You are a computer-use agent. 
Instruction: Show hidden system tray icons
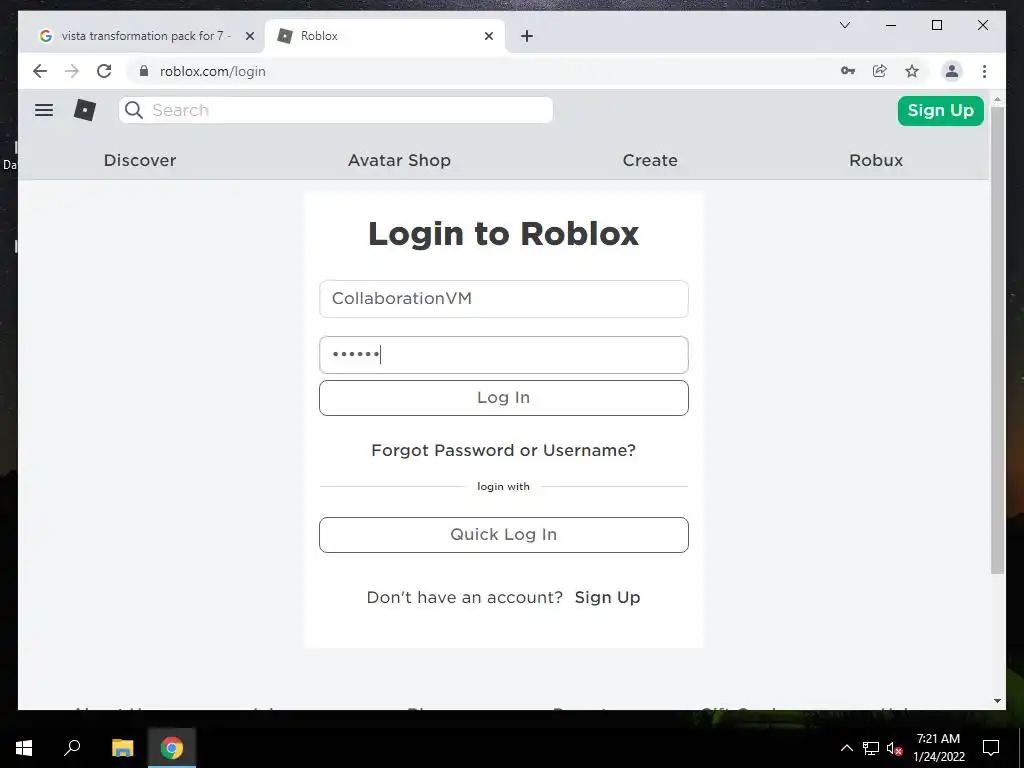[x=846, y=748]
